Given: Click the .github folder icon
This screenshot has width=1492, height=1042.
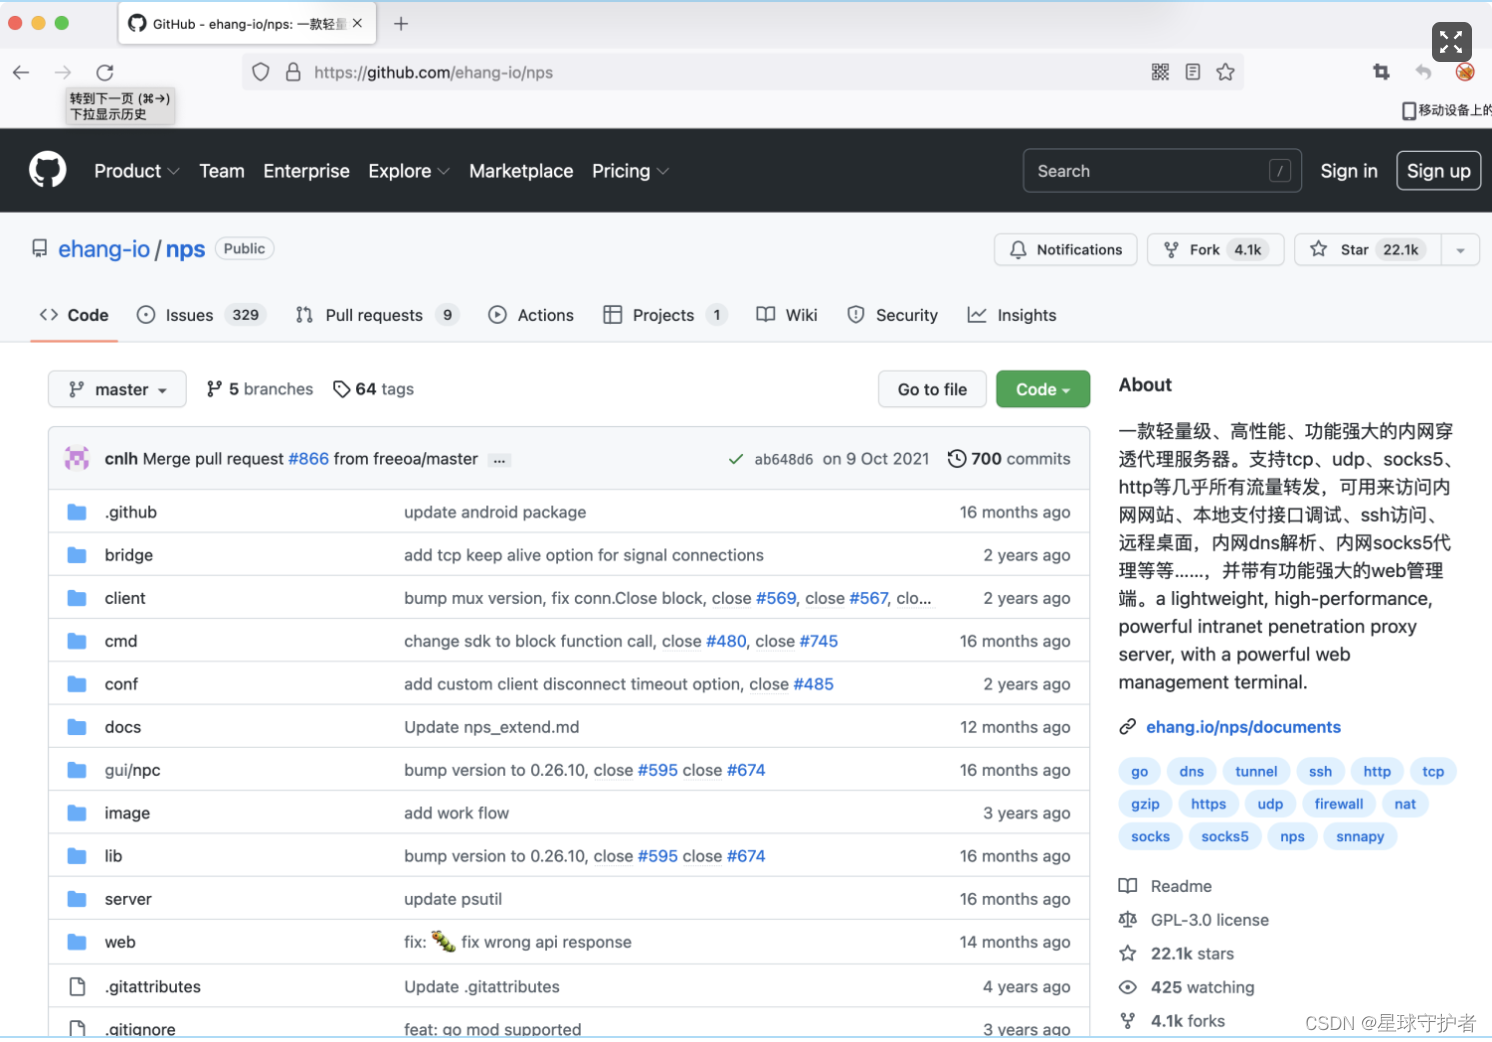Looking at the screenshot, I should (77, 512).
